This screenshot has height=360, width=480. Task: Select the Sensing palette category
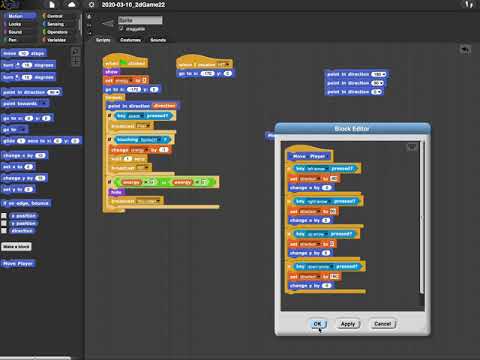pyautogui.click(x=59, y=24)
